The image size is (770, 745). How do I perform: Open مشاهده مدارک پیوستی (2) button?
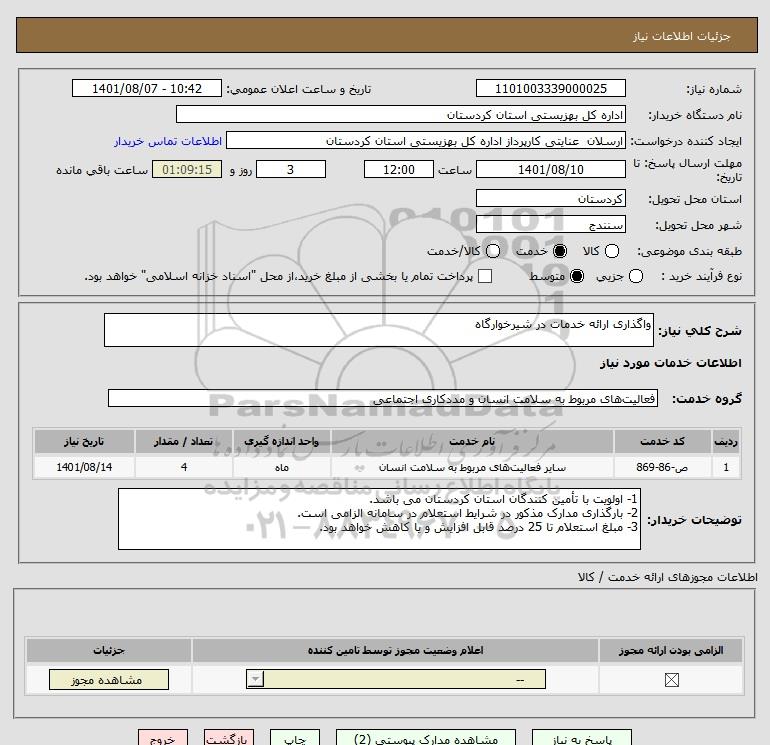(426, 737)
